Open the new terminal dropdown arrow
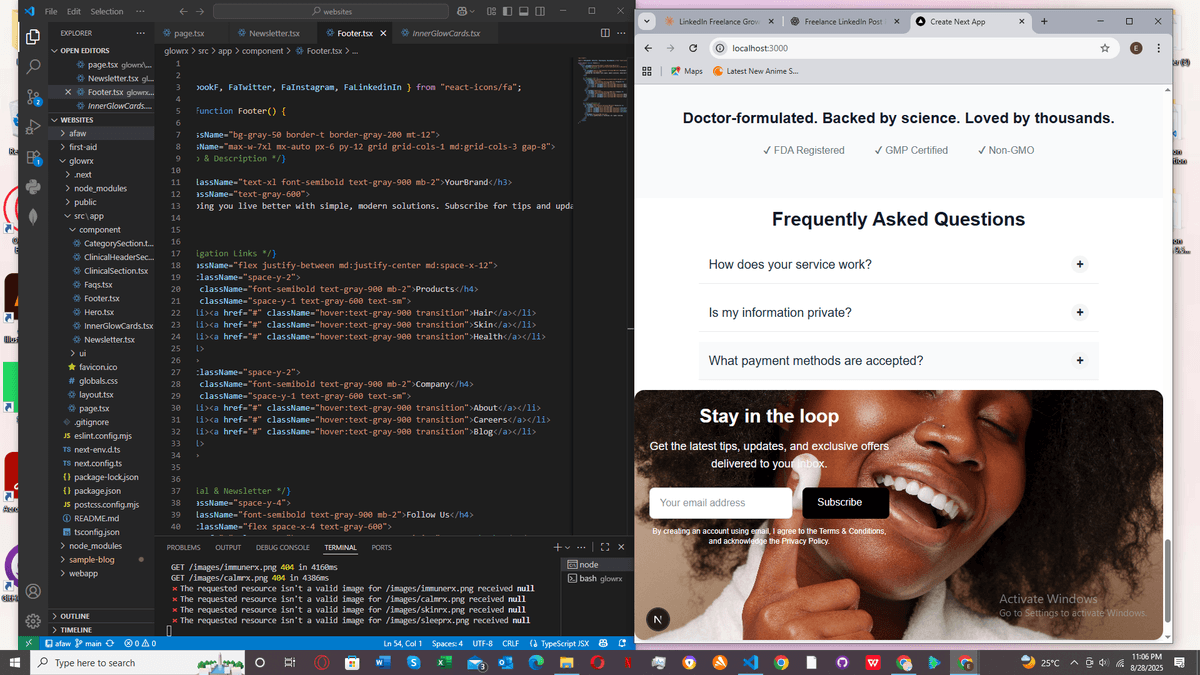 [568, 548]
